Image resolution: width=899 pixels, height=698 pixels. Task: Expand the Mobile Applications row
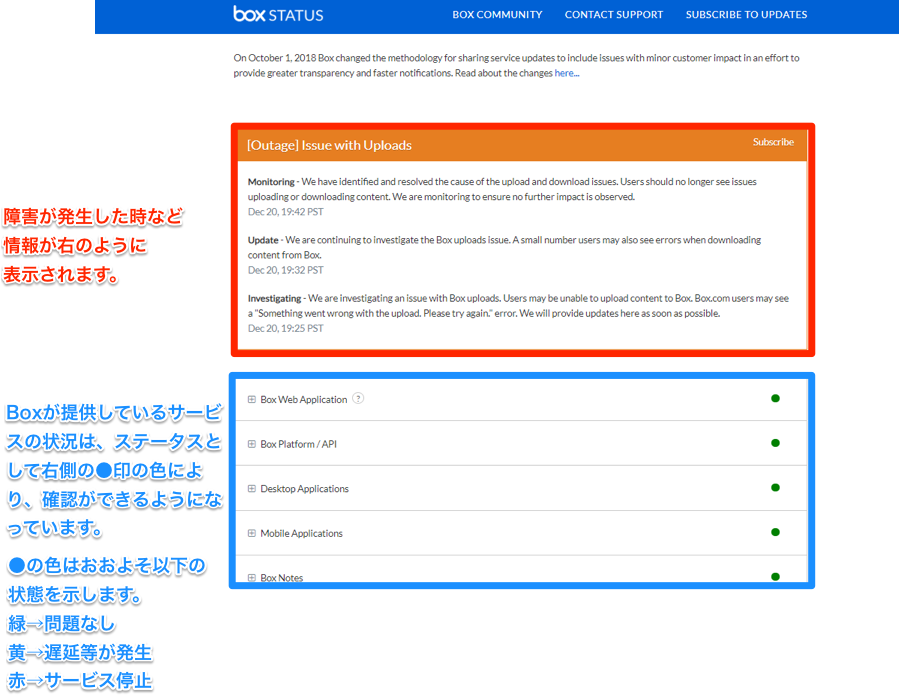(252, 533)
